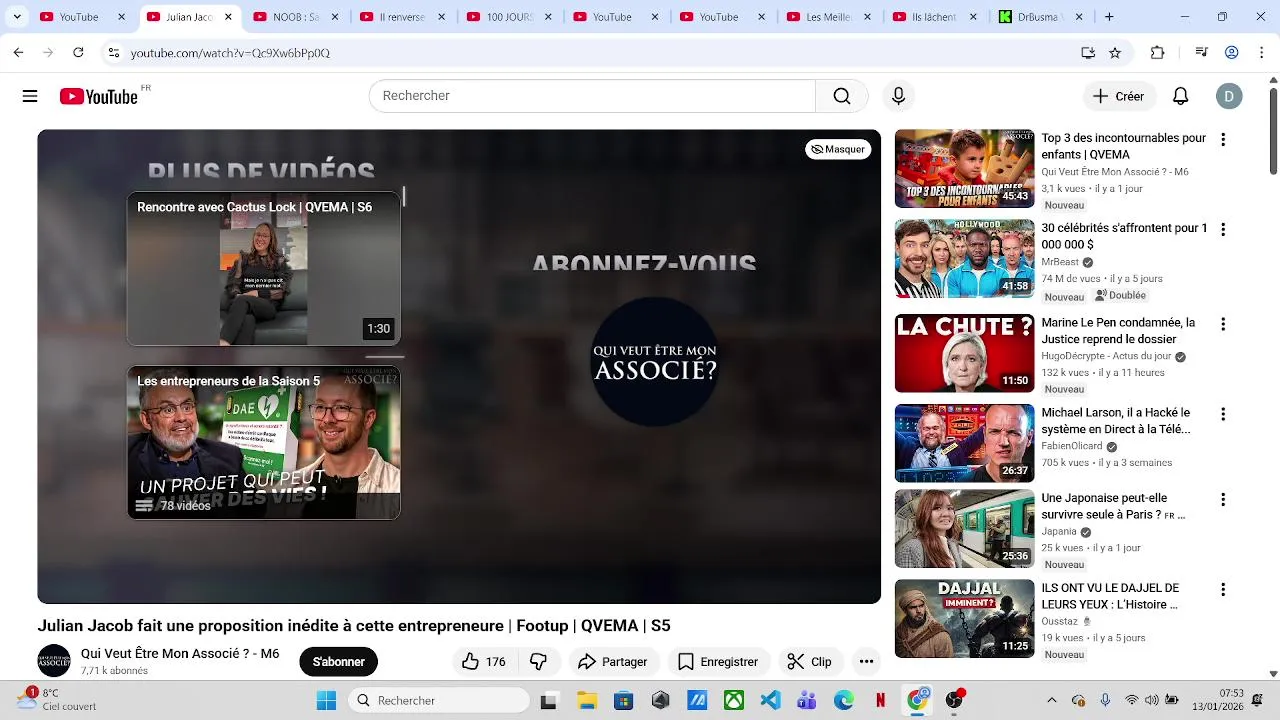Launch Netflix from the taskbar
Viewport: 1280px width, 720px height.
point(881,700)
